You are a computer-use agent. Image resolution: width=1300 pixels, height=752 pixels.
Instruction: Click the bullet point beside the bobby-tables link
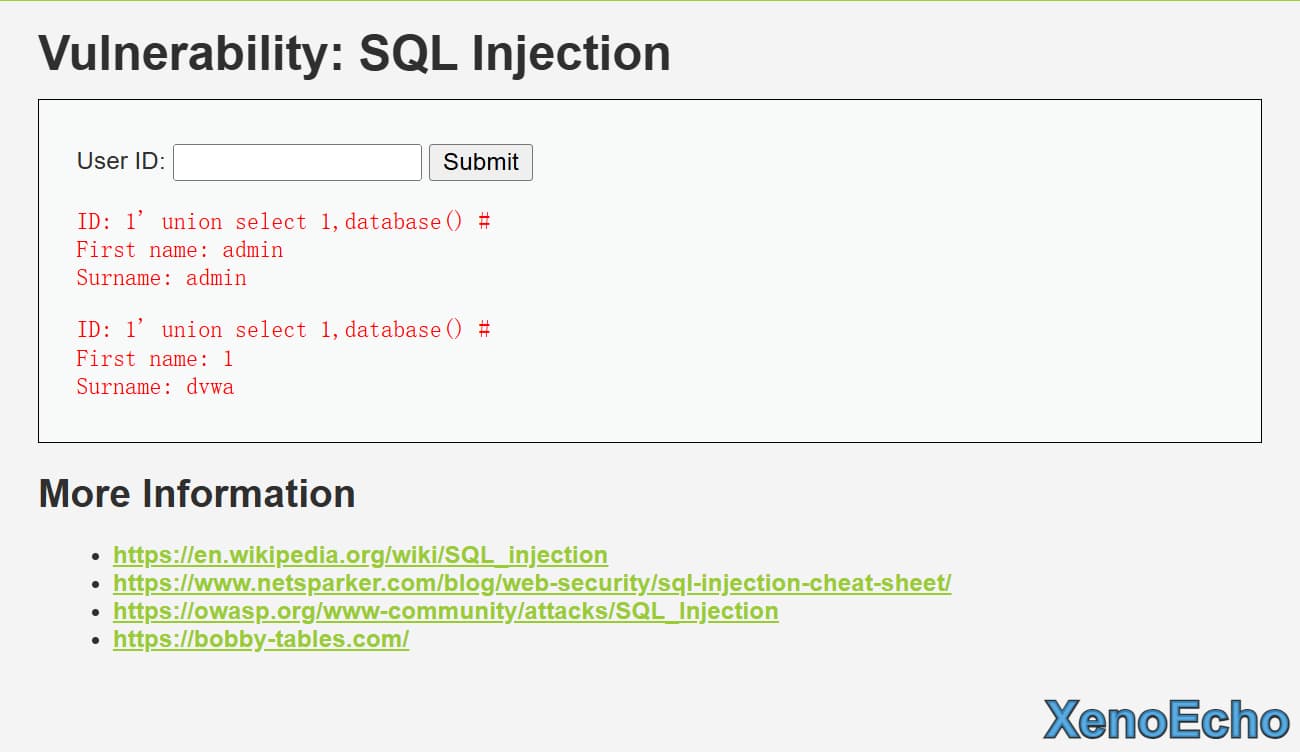96,640
